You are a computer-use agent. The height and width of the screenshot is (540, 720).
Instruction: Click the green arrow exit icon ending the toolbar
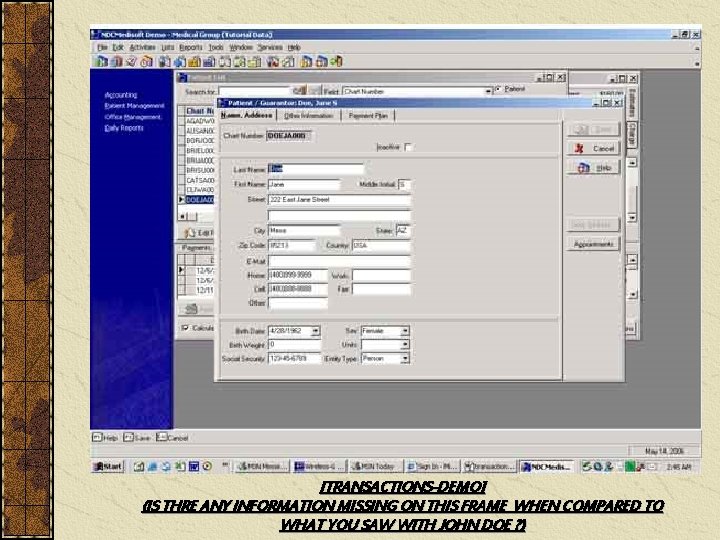point(337,62)
